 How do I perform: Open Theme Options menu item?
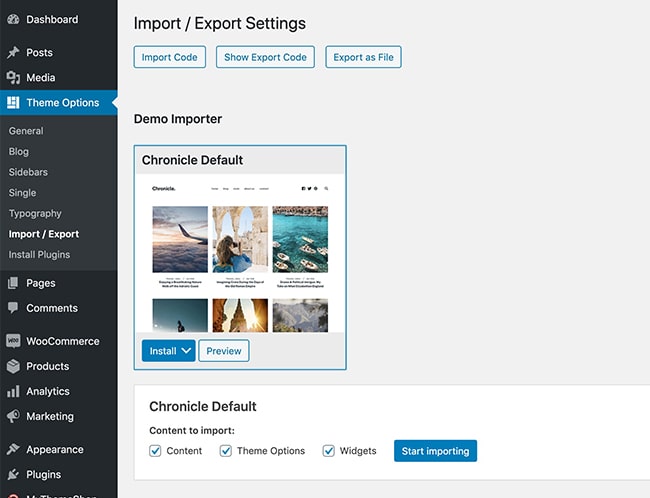click(x=58, y=102)
